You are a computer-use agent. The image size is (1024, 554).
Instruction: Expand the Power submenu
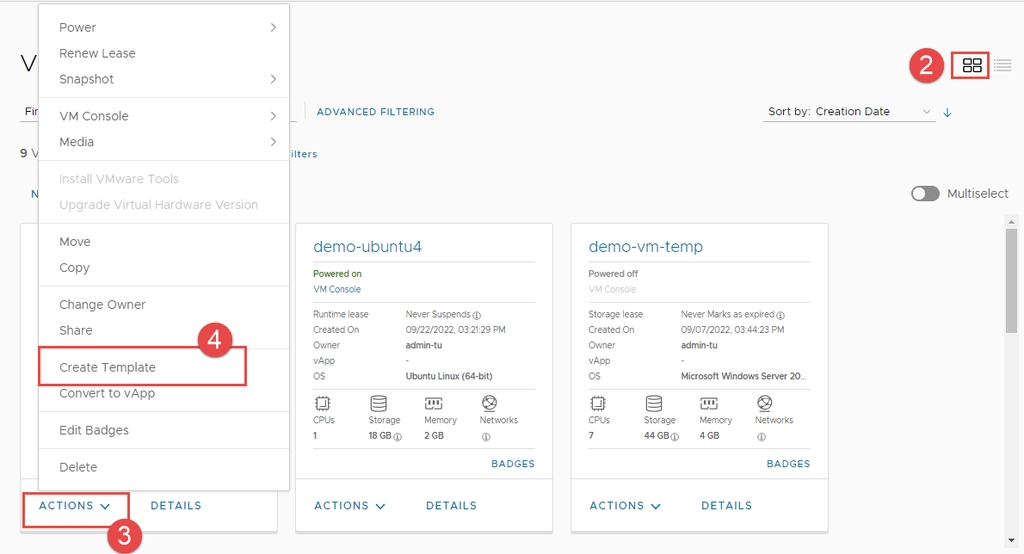tap(165, 28)
